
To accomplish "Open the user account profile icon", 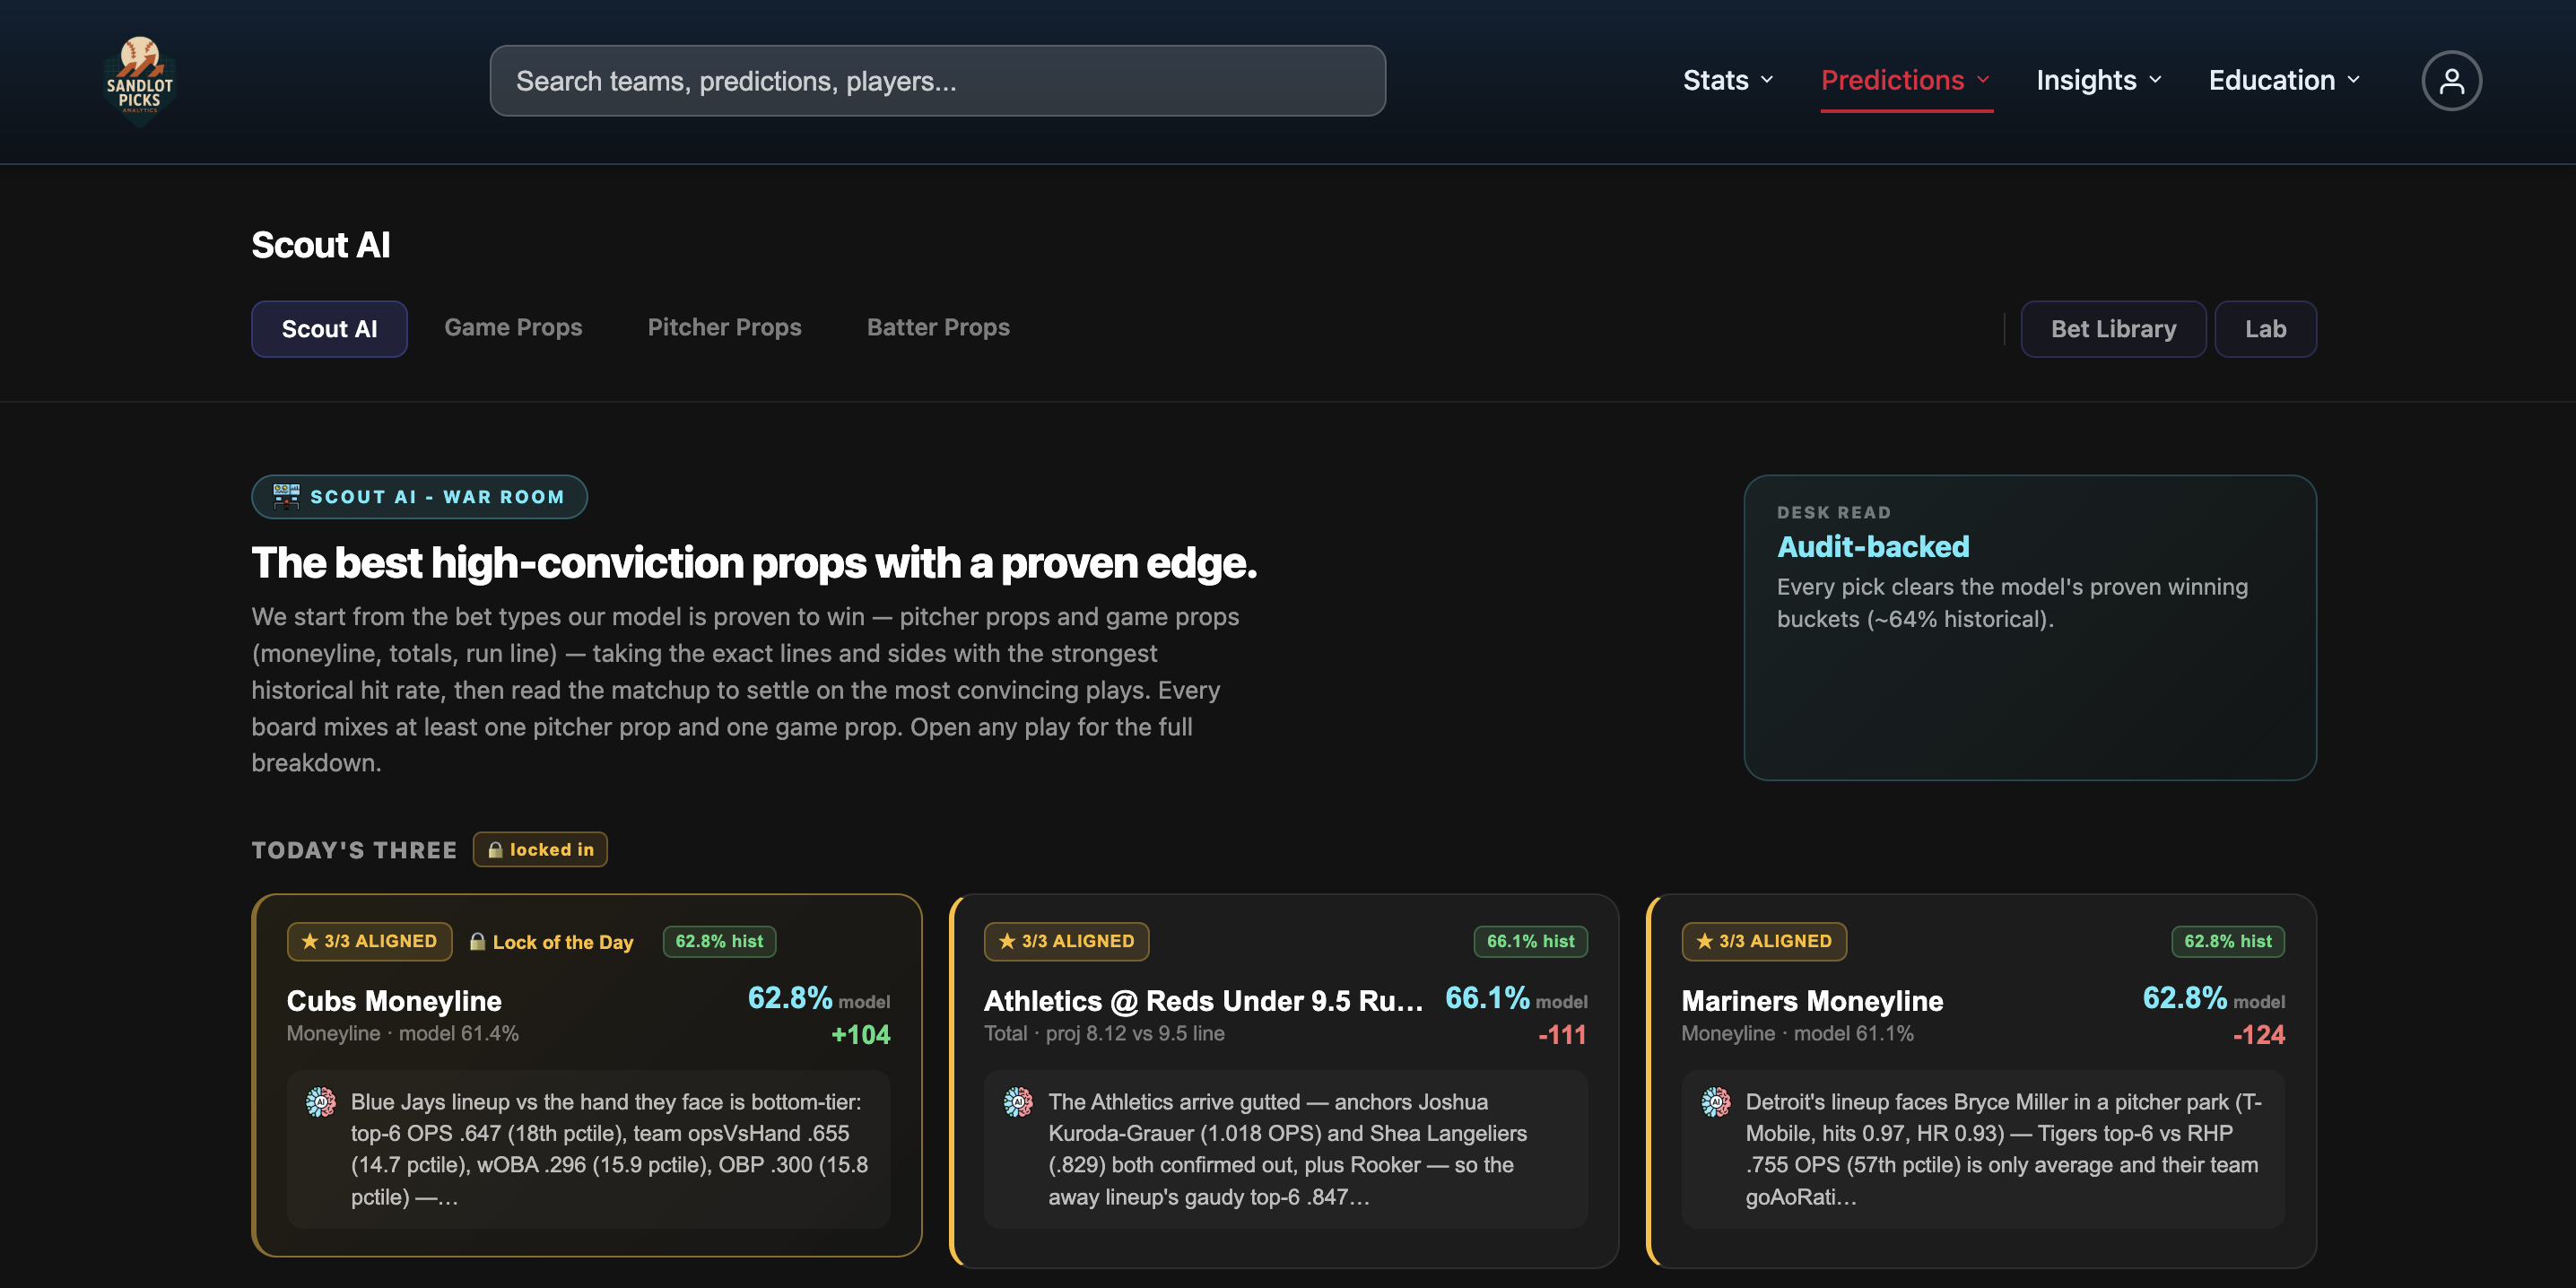I will coord(2451,80).
